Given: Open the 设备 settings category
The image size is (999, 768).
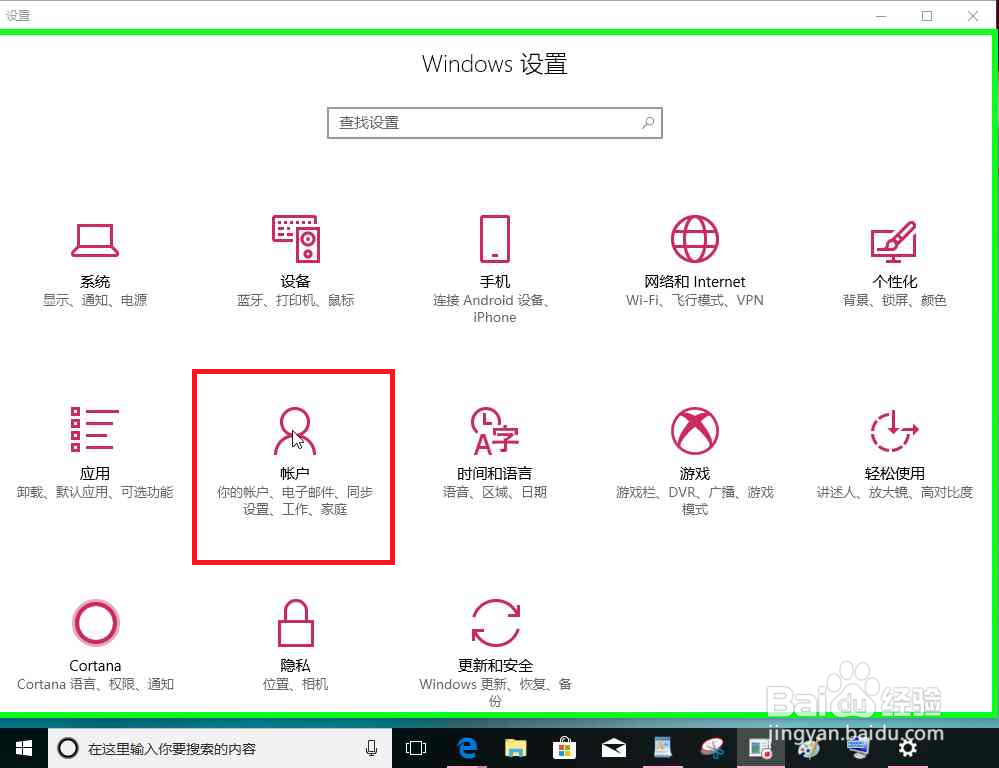Looking at the screenshot, I should (x=295, y=262).
